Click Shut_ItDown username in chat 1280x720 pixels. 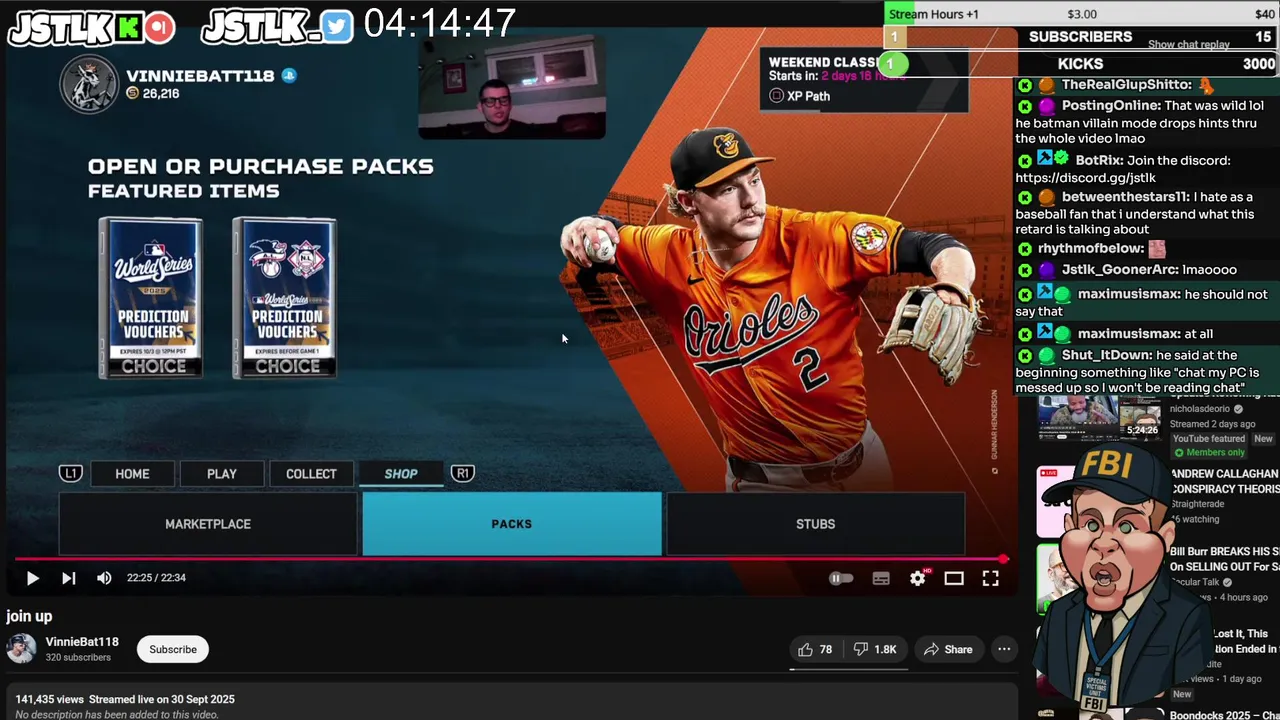[1106, 355]
